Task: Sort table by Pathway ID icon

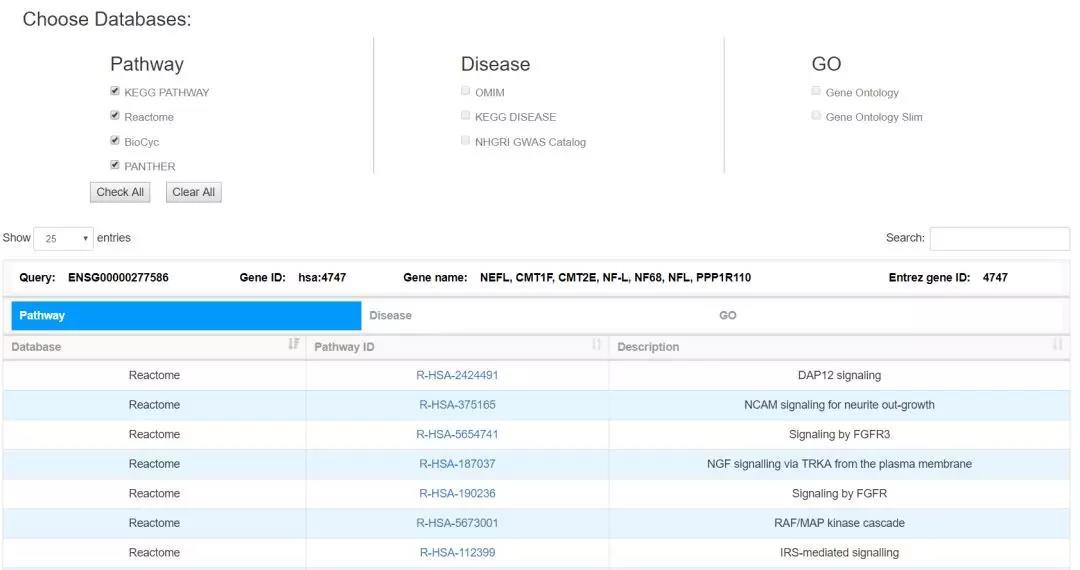Action: [x=597, y=344]
